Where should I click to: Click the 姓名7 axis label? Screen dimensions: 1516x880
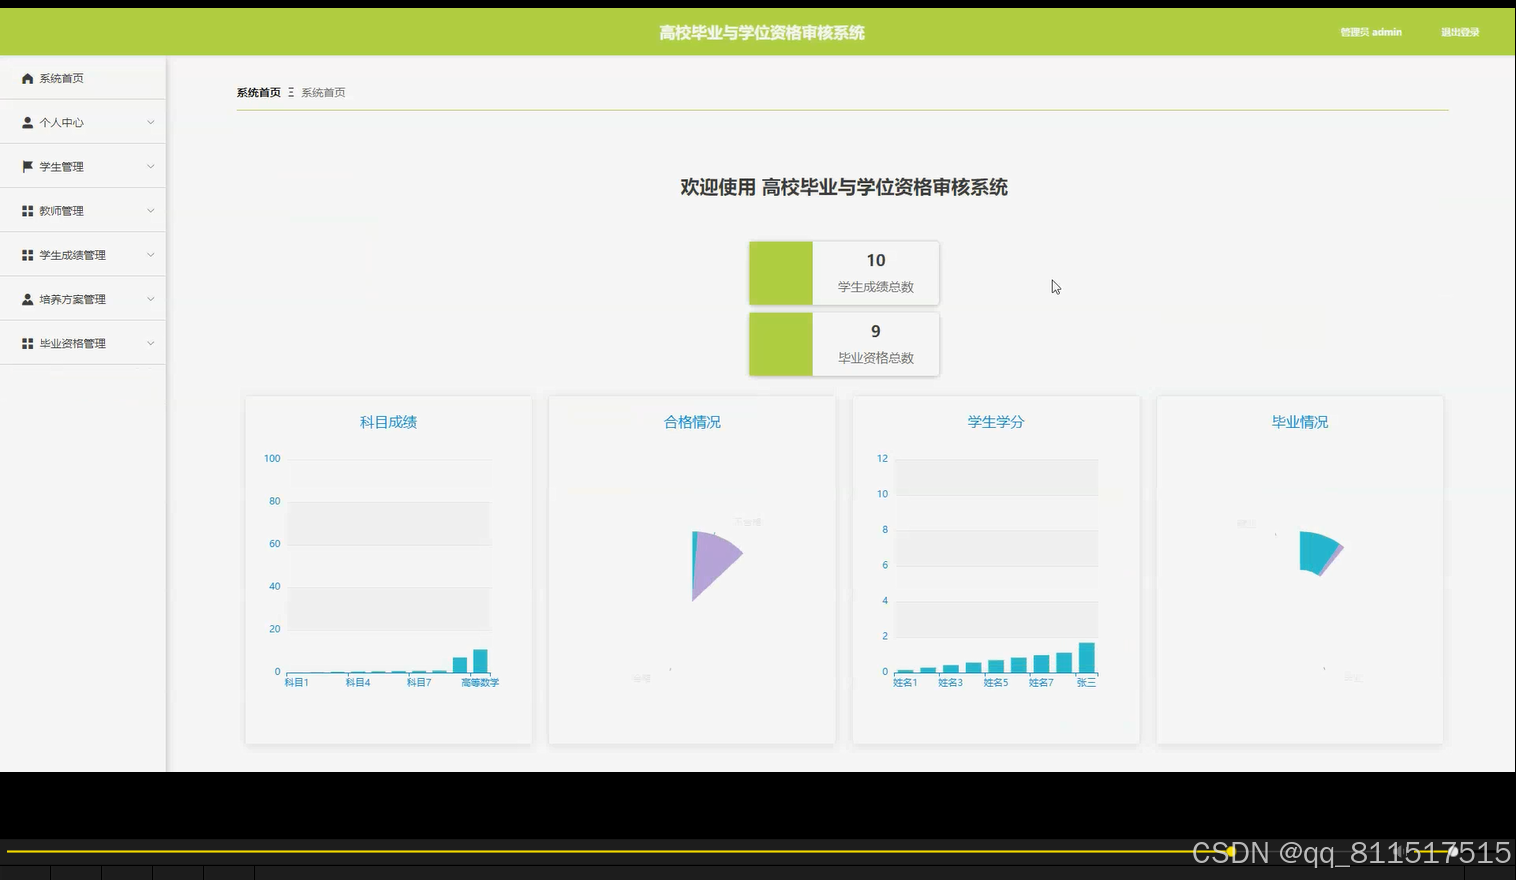tap(1041, 683)
